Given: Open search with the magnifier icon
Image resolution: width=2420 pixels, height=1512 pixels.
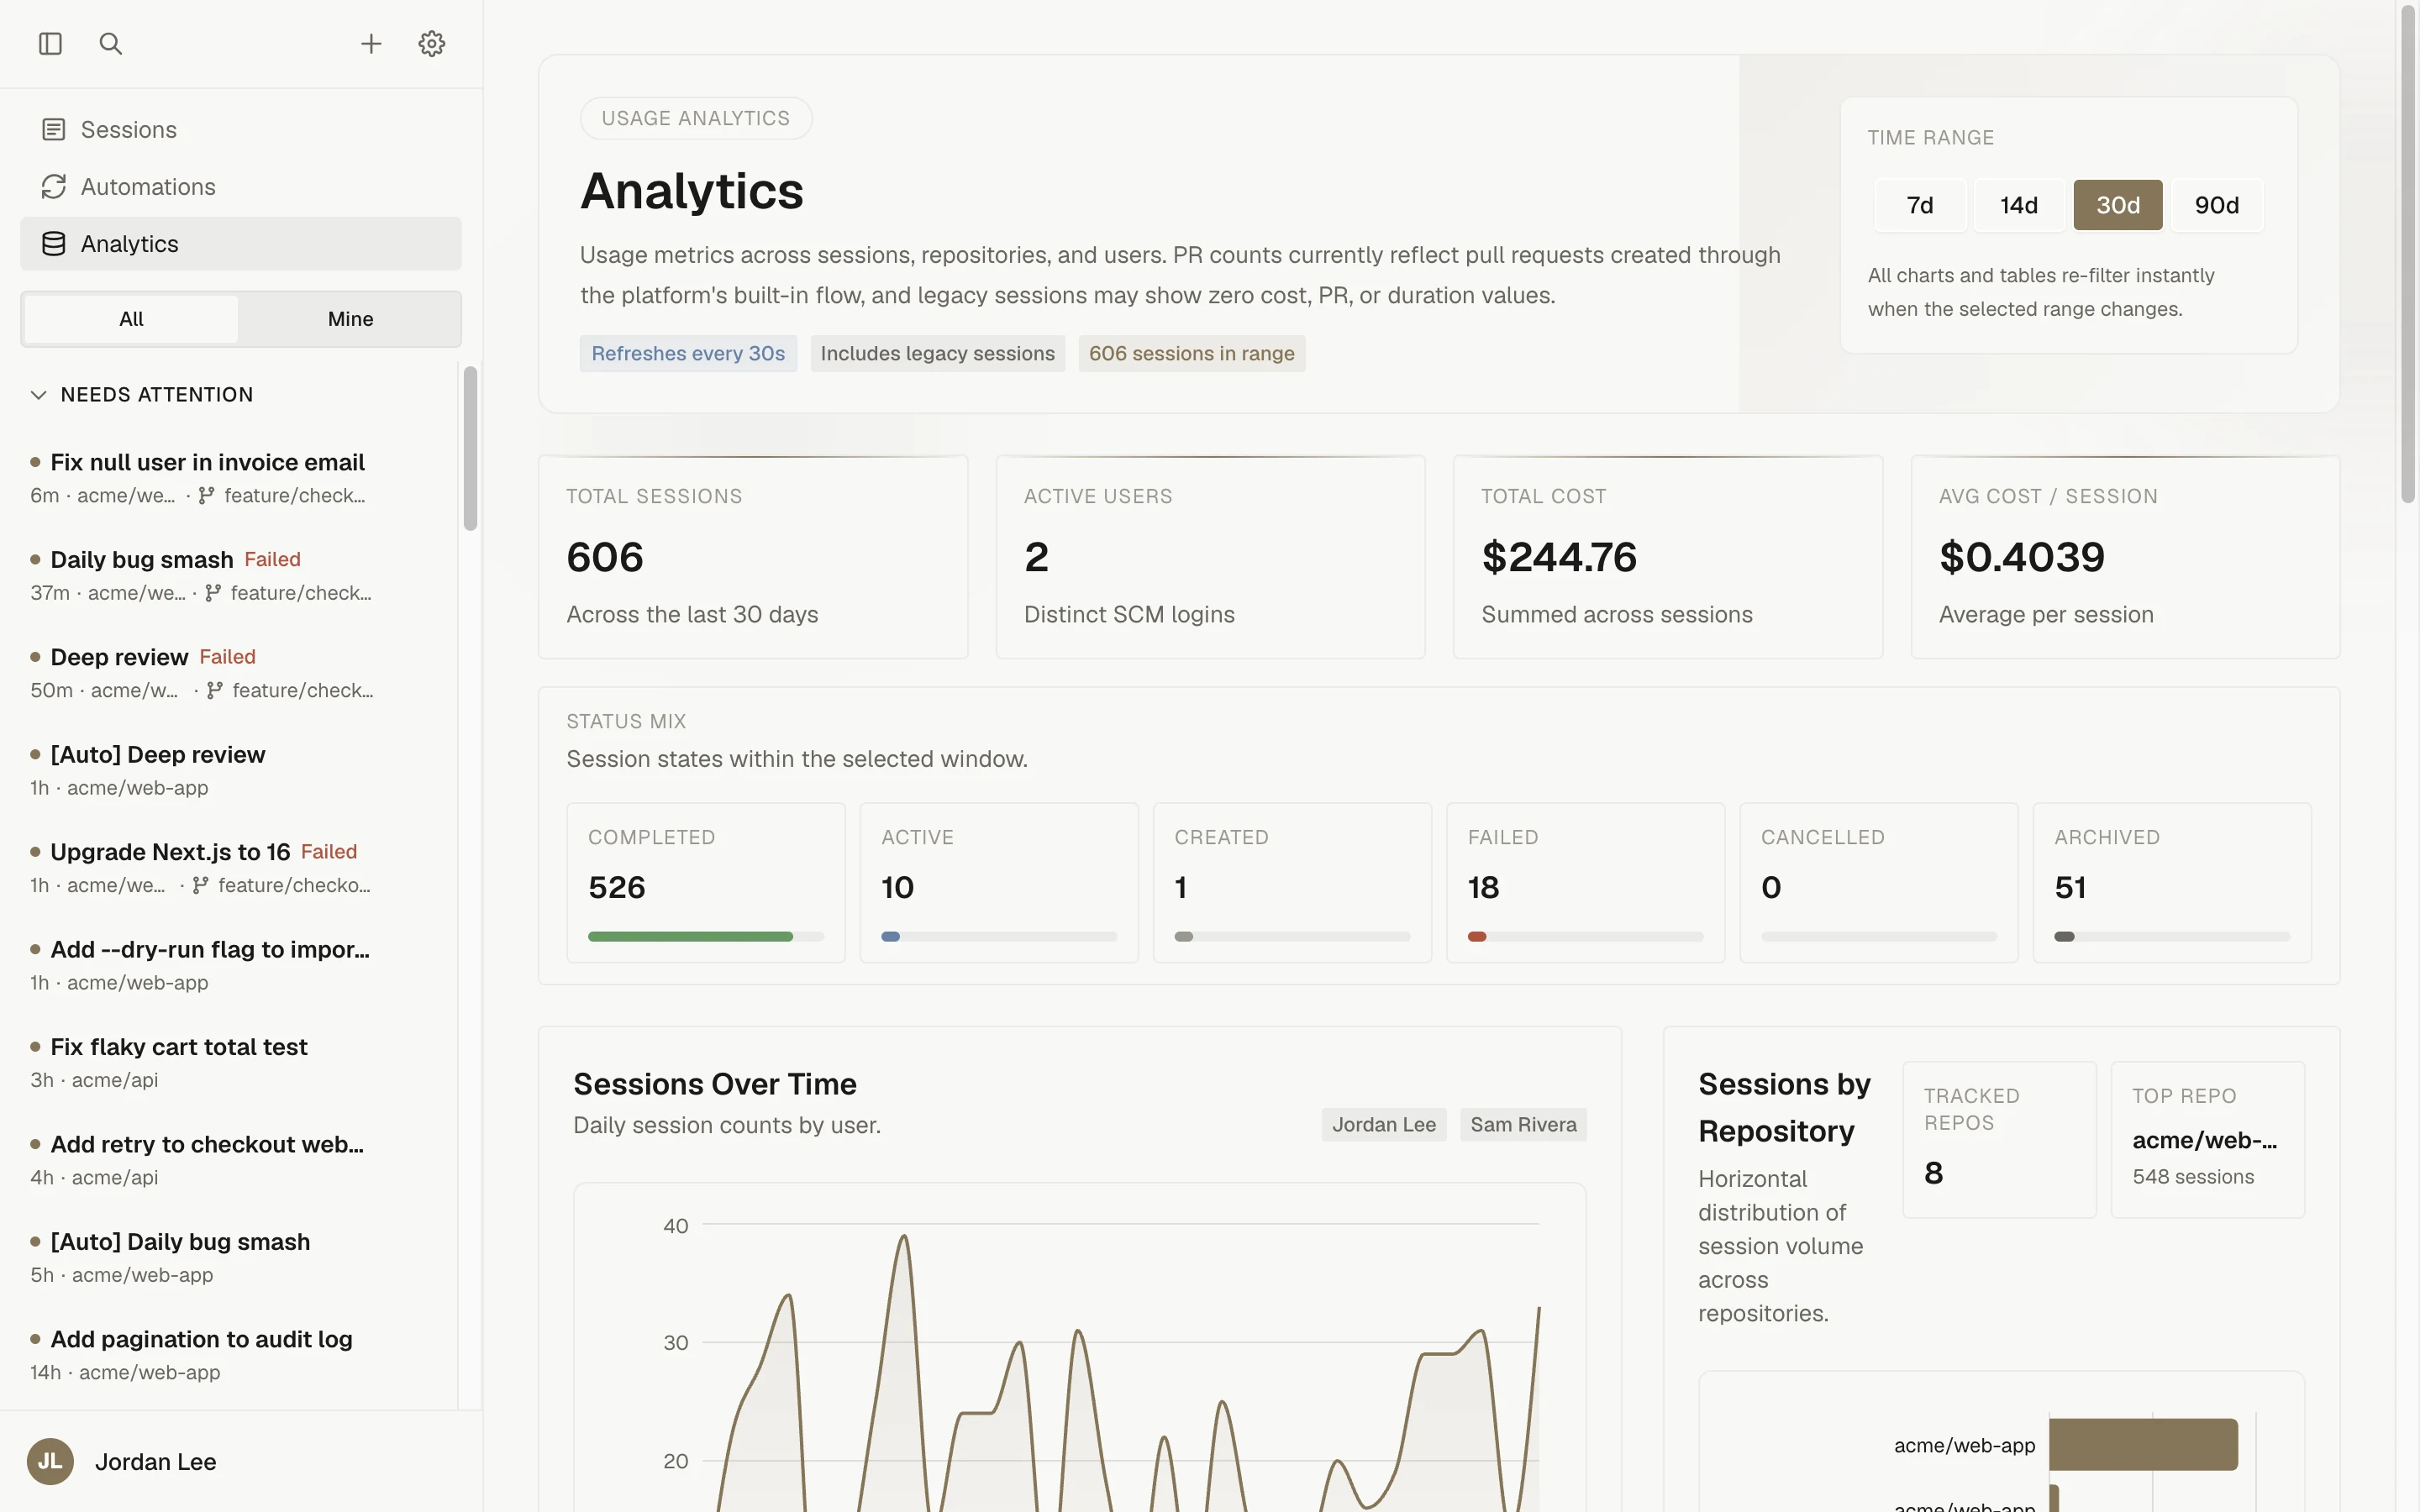Looking at the screenshot, I should click(111, 44).
